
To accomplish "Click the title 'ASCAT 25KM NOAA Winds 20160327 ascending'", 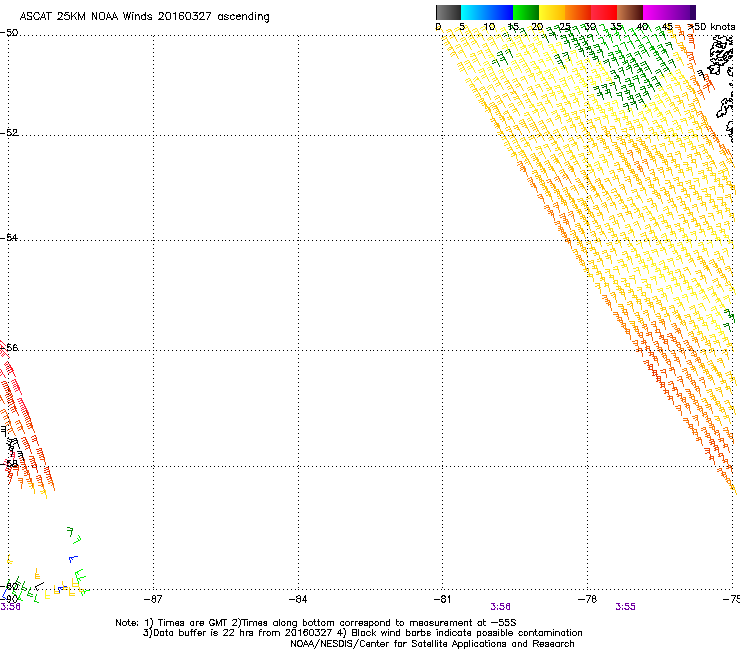I will click(x=144, y=17).
